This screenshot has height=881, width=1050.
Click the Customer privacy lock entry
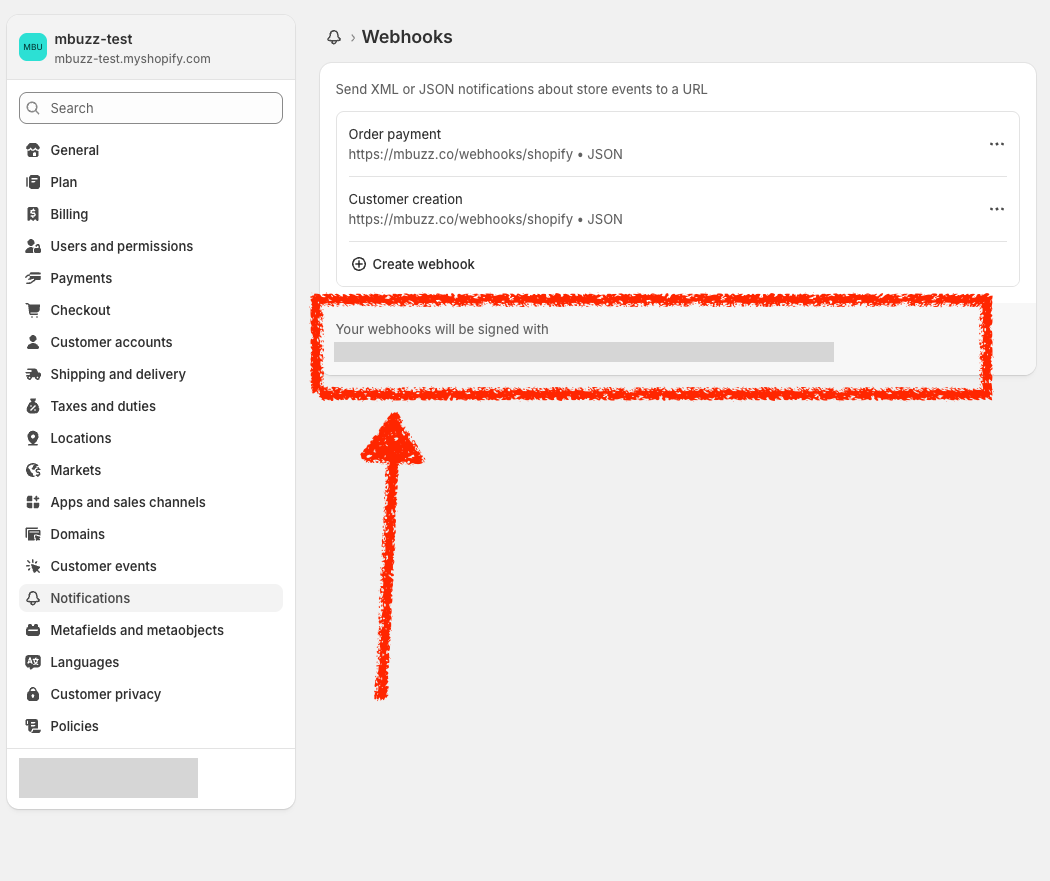click(105, 694)
